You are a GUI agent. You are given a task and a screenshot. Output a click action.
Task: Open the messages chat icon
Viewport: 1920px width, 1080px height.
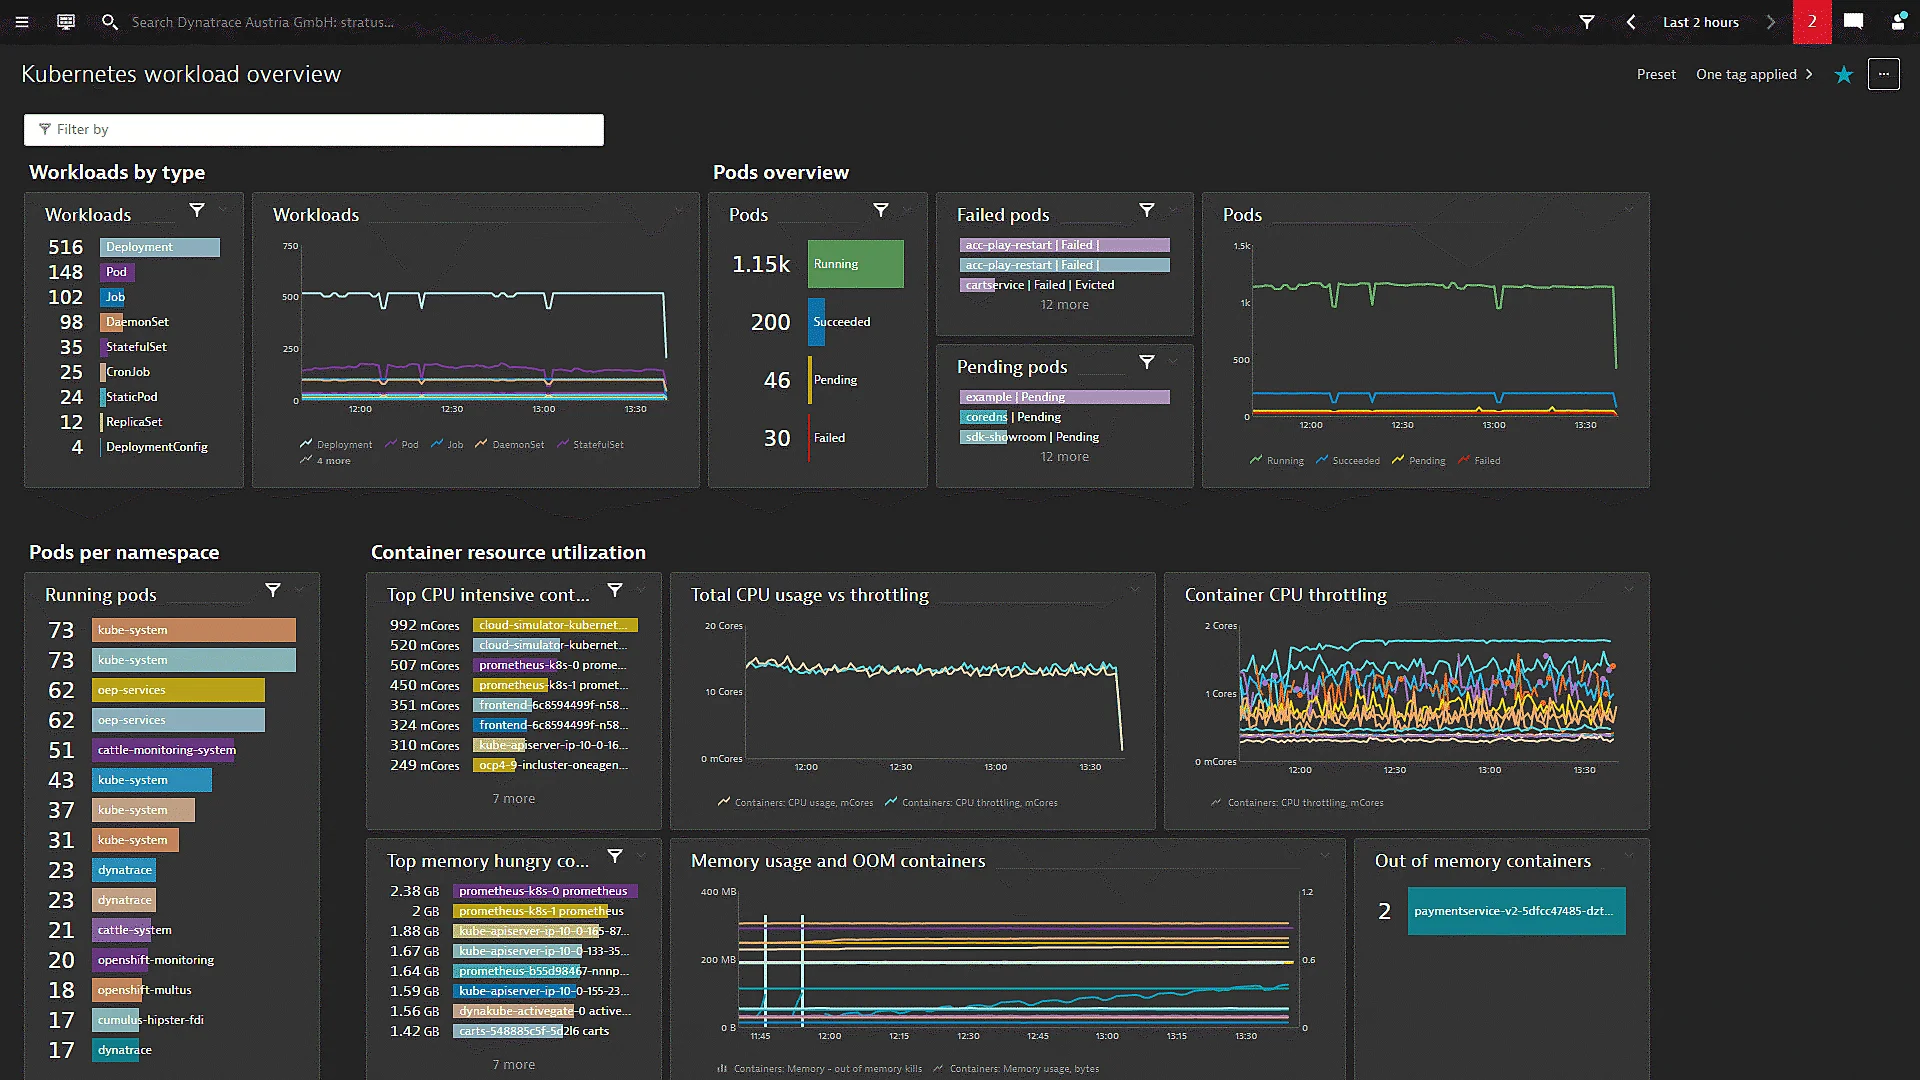point(1854,22)
